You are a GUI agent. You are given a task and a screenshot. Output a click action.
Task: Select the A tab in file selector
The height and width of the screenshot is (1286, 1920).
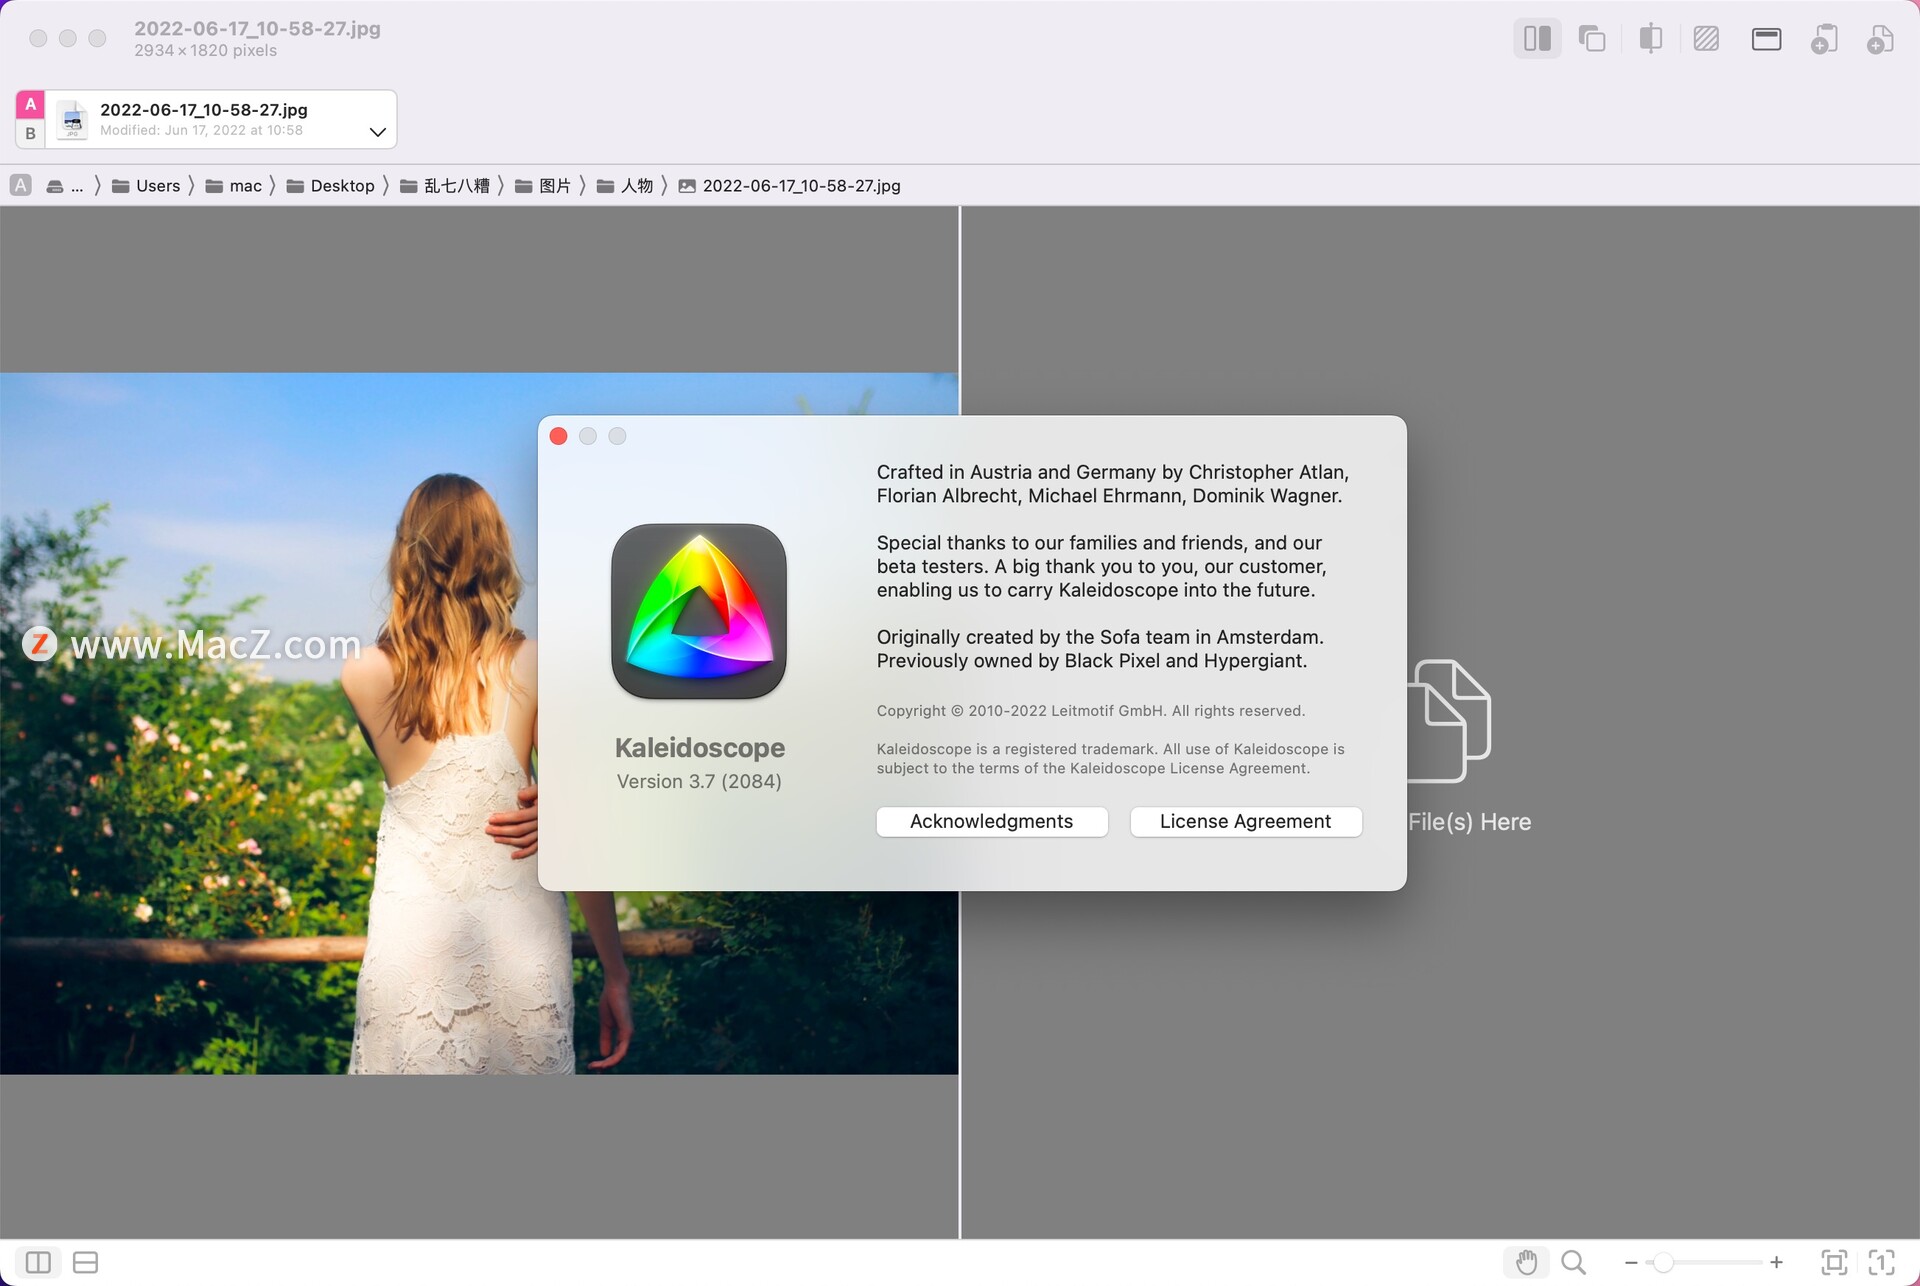tap(30, 105)
